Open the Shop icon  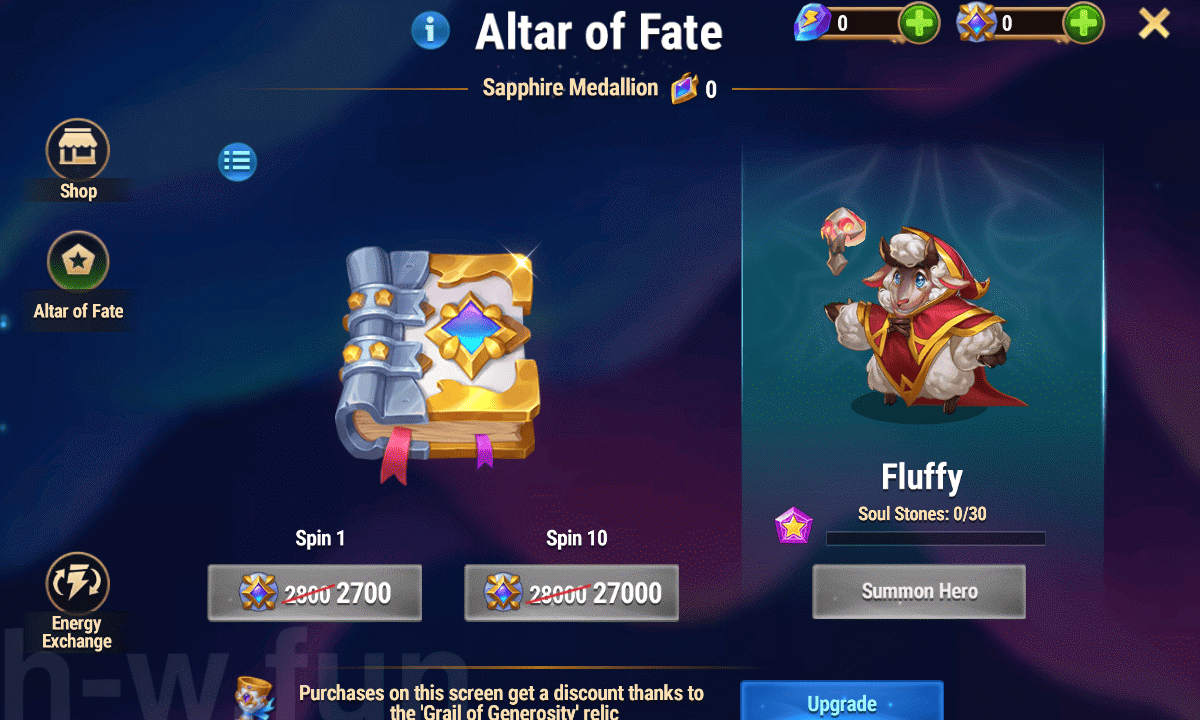point(78,151)
